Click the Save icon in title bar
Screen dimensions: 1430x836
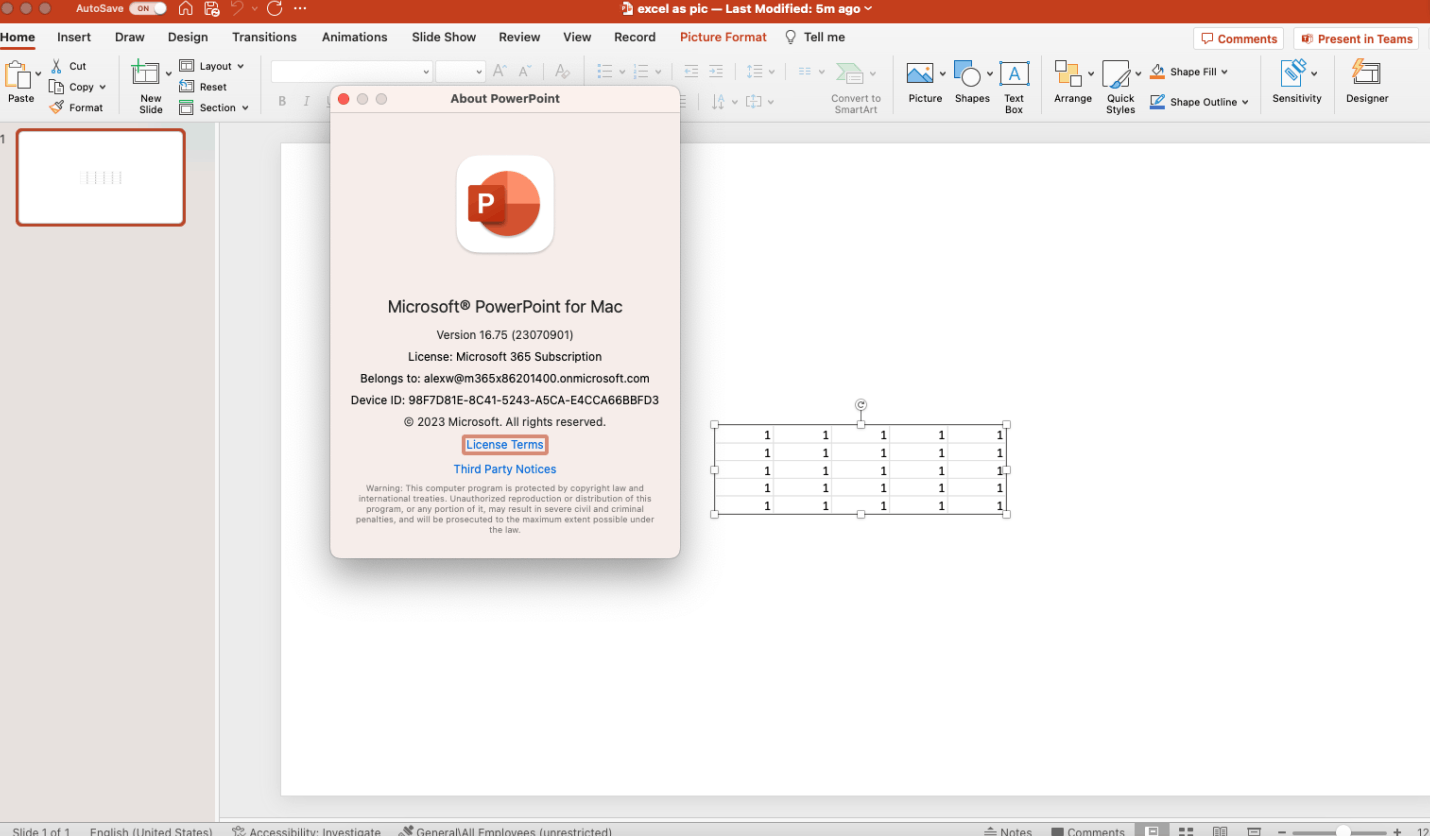(x=212, y=9)
